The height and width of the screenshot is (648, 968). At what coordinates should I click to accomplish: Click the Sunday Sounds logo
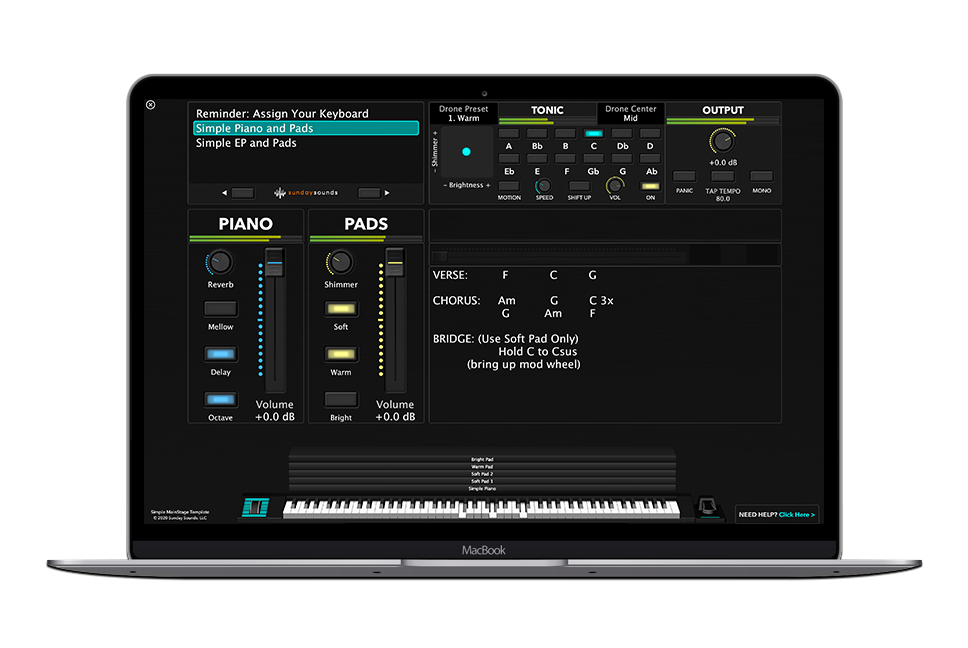[x=305, y=192]
